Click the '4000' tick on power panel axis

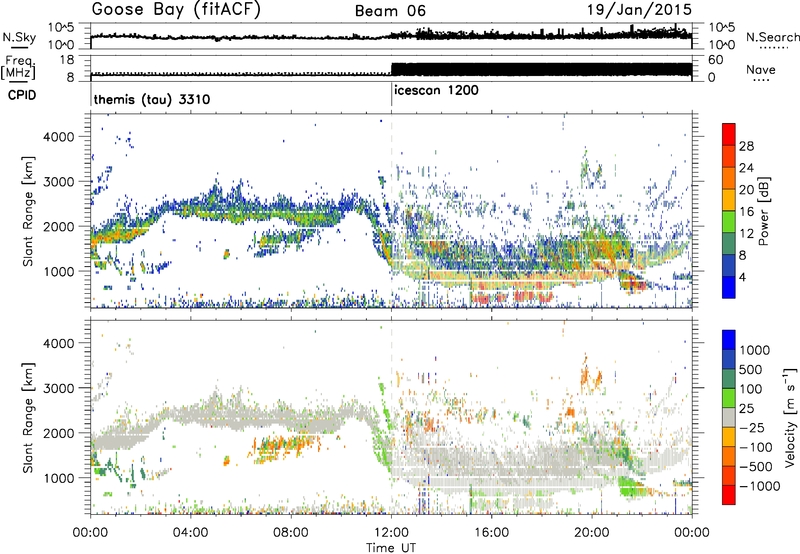pyautogui.click(x=58, y=137)
